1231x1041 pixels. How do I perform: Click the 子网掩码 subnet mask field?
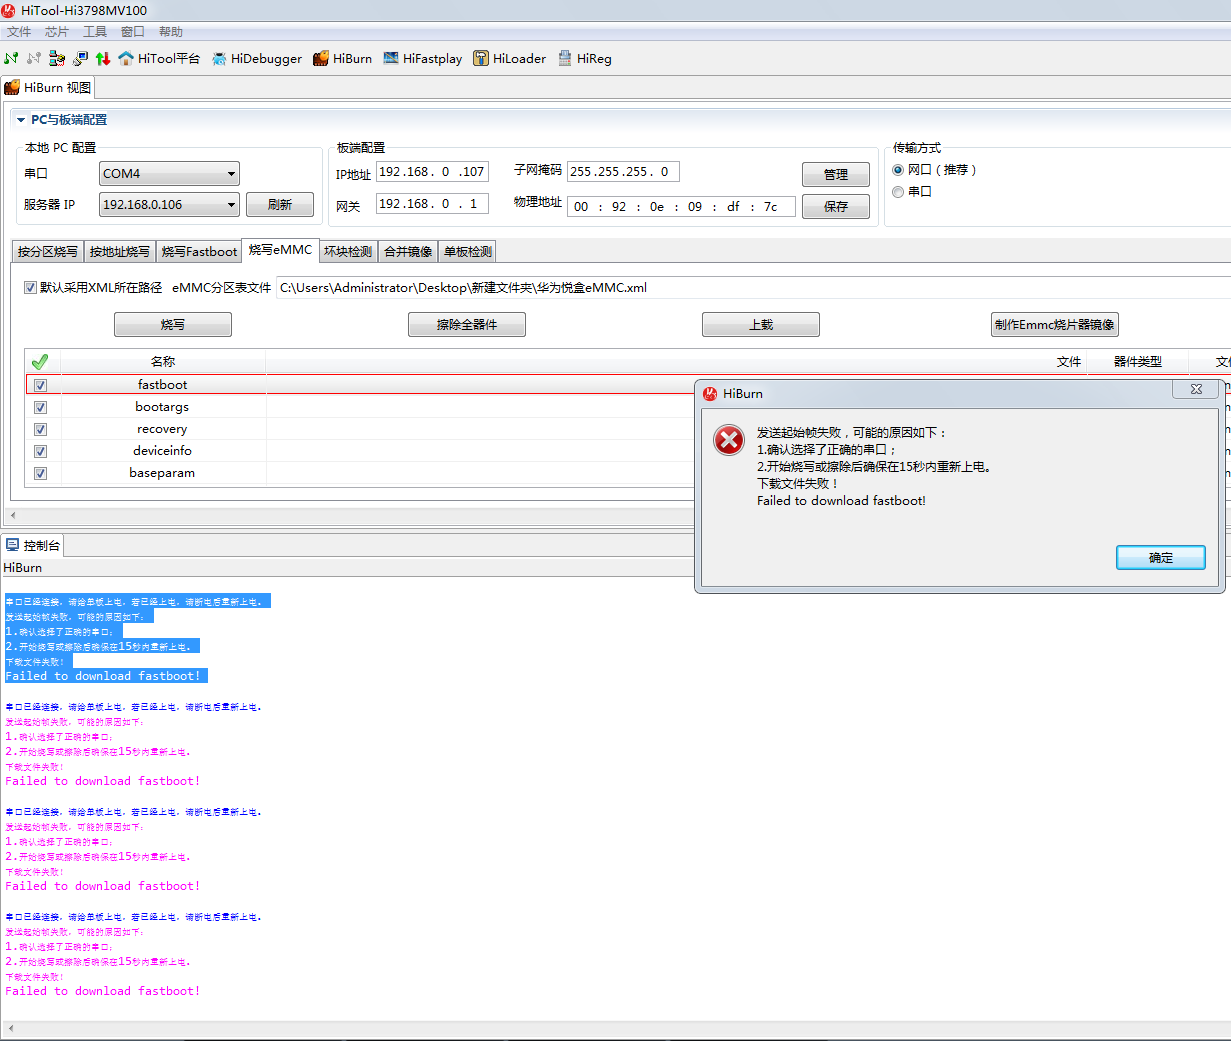[624, 172]
